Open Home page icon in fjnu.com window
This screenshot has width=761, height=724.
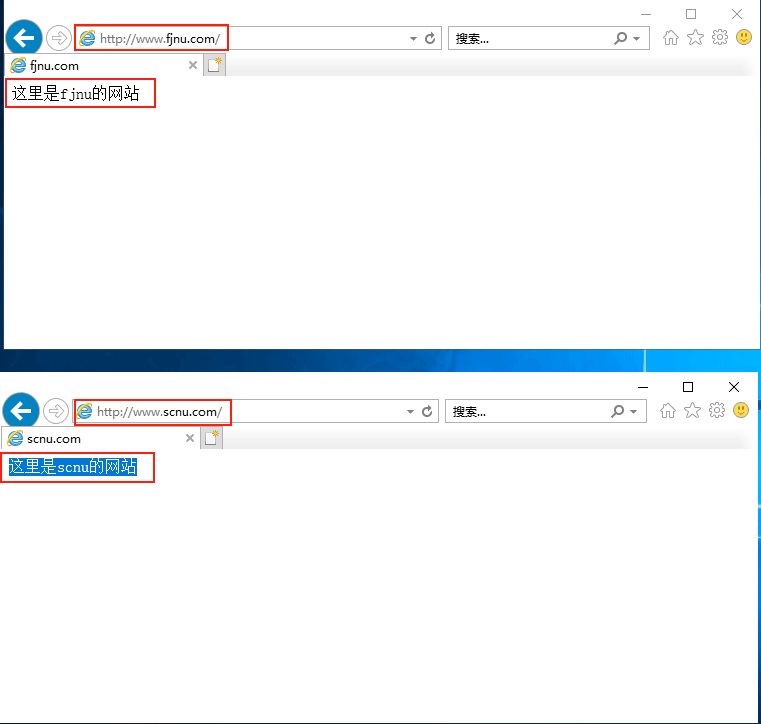(x=671, y=37)
